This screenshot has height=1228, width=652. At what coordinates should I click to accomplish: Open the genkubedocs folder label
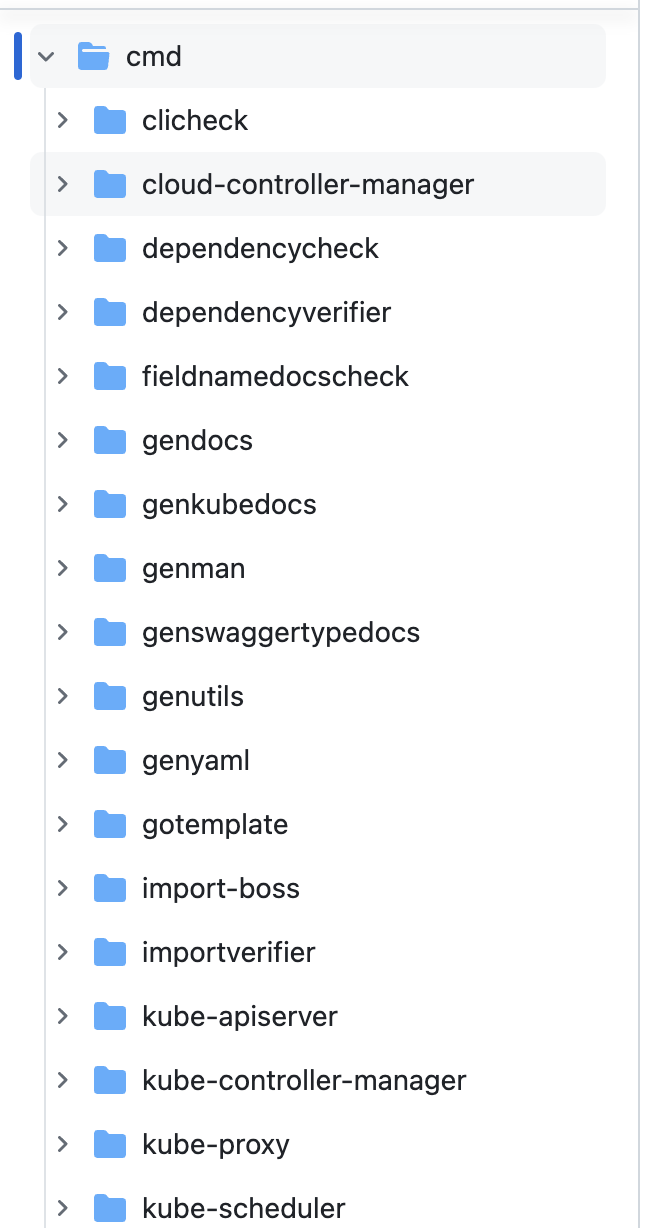point(229,505)
